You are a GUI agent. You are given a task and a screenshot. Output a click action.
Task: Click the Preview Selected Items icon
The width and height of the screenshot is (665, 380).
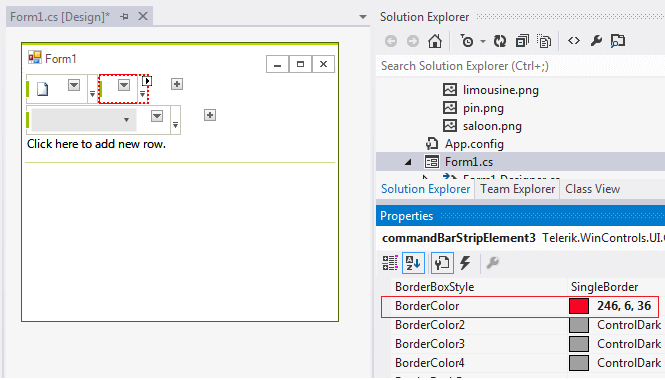click(x=618, y=41)
